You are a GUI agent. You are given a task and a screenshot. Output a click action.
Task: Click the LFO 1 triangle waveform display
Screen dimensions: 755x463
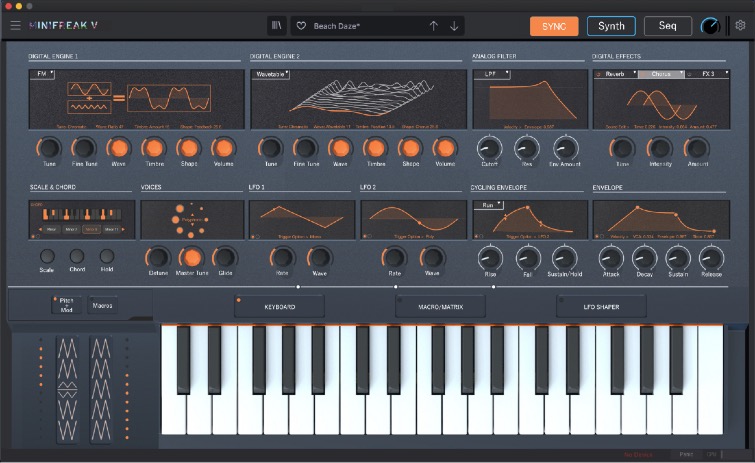302,220
